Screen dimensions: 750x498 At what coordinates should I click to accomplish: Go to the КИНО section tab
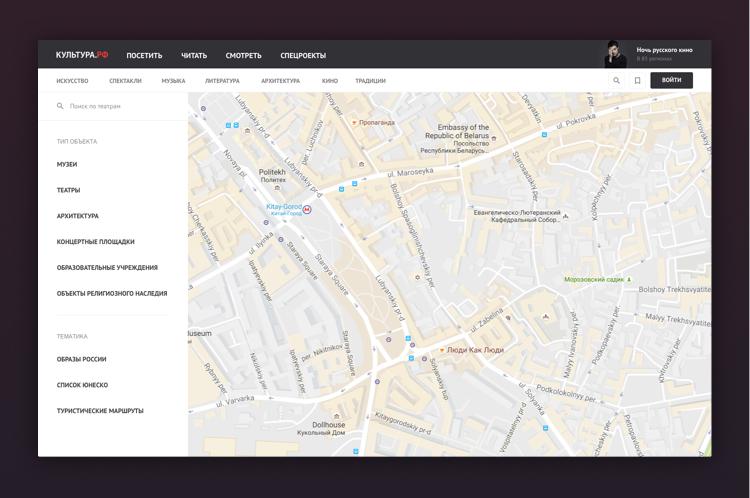click(x=330, y=81)
